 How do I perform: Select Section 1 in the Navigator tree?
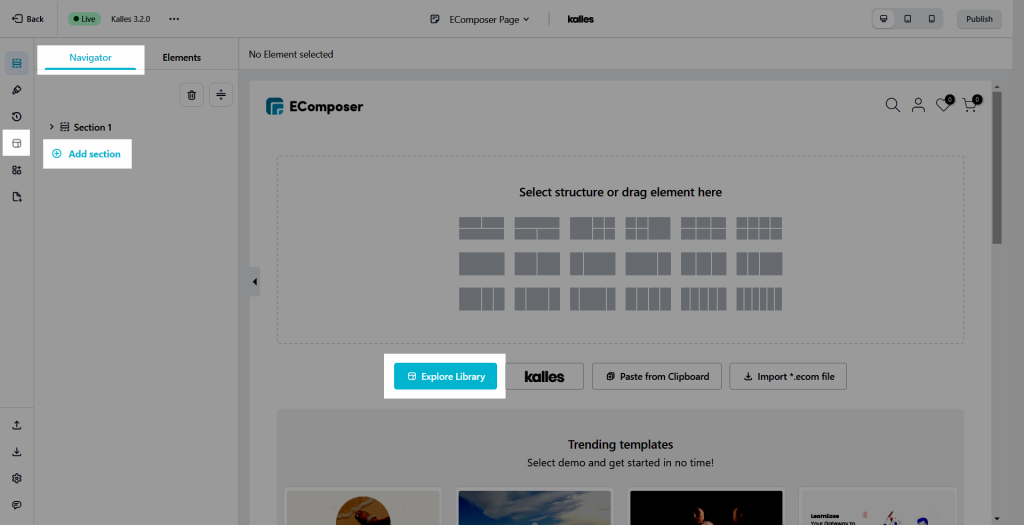click(x=92, y=127)
